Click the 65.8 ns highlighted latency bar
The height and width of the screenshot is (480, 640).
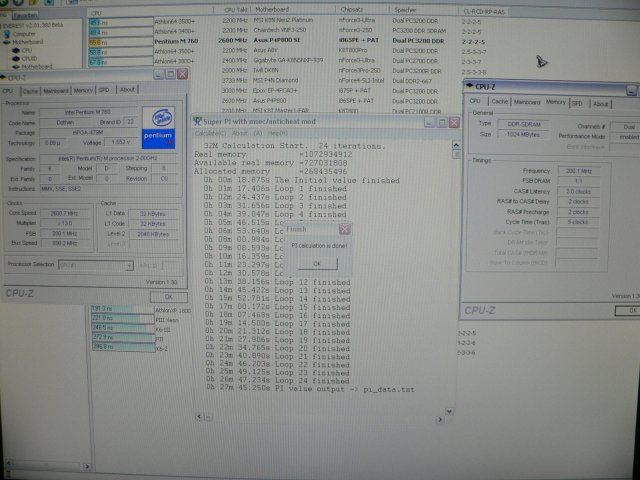pos(121,42)
